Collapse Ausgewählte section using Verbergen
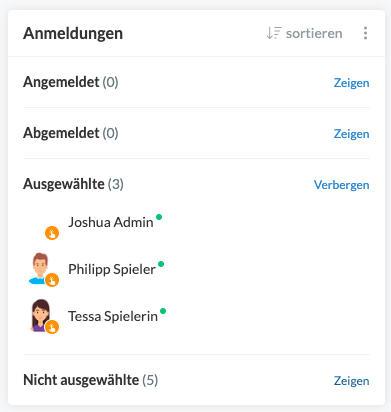 click(342, 185)
